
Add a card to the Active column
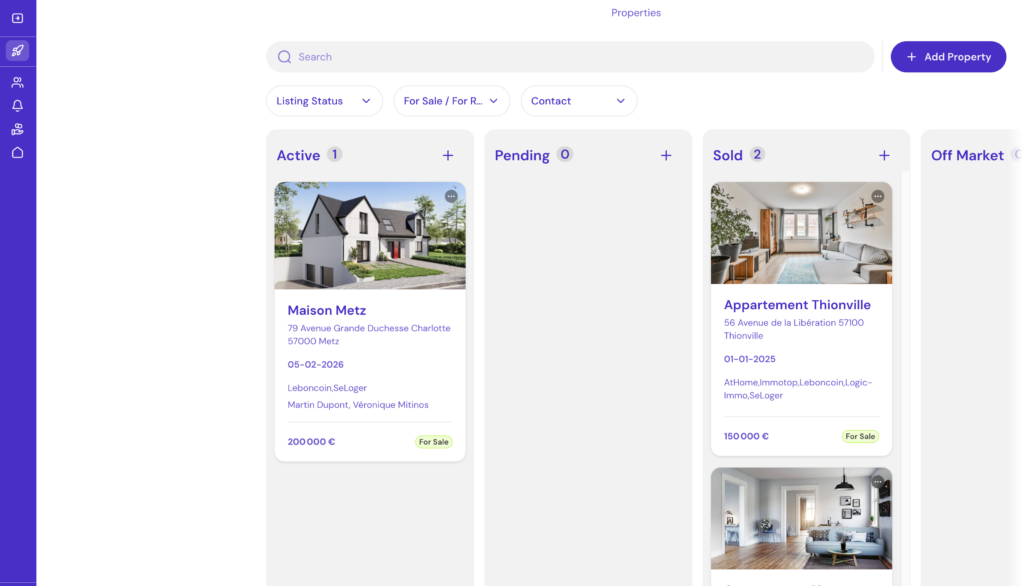448,155
